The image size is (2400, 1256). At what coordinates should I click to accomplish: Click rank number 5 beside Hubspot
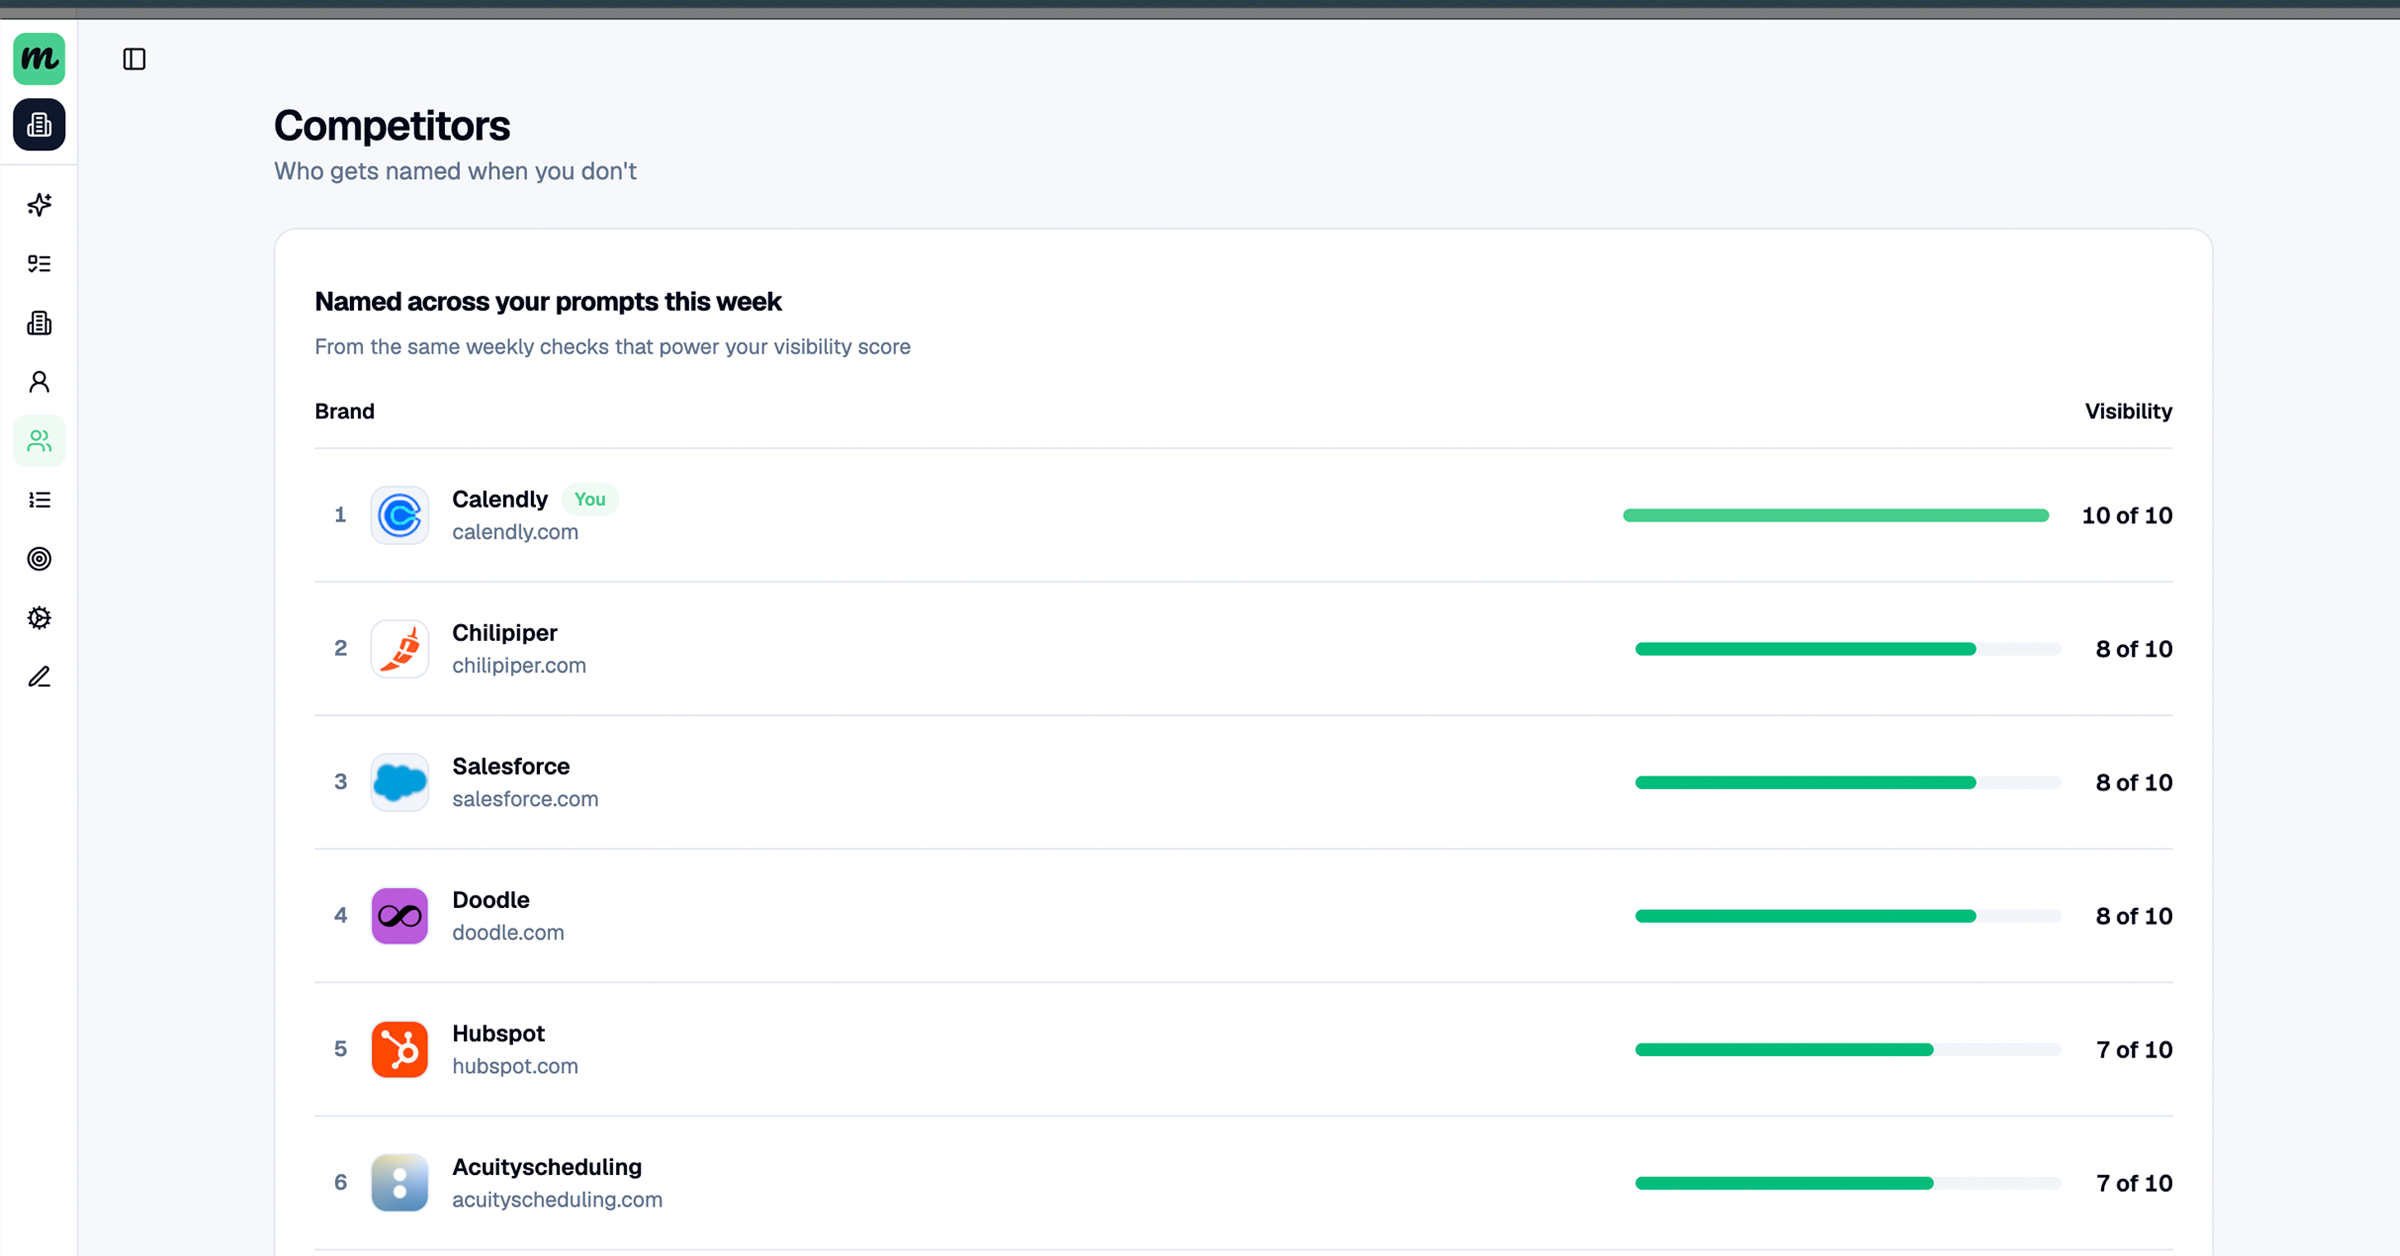click(340, 1049)
